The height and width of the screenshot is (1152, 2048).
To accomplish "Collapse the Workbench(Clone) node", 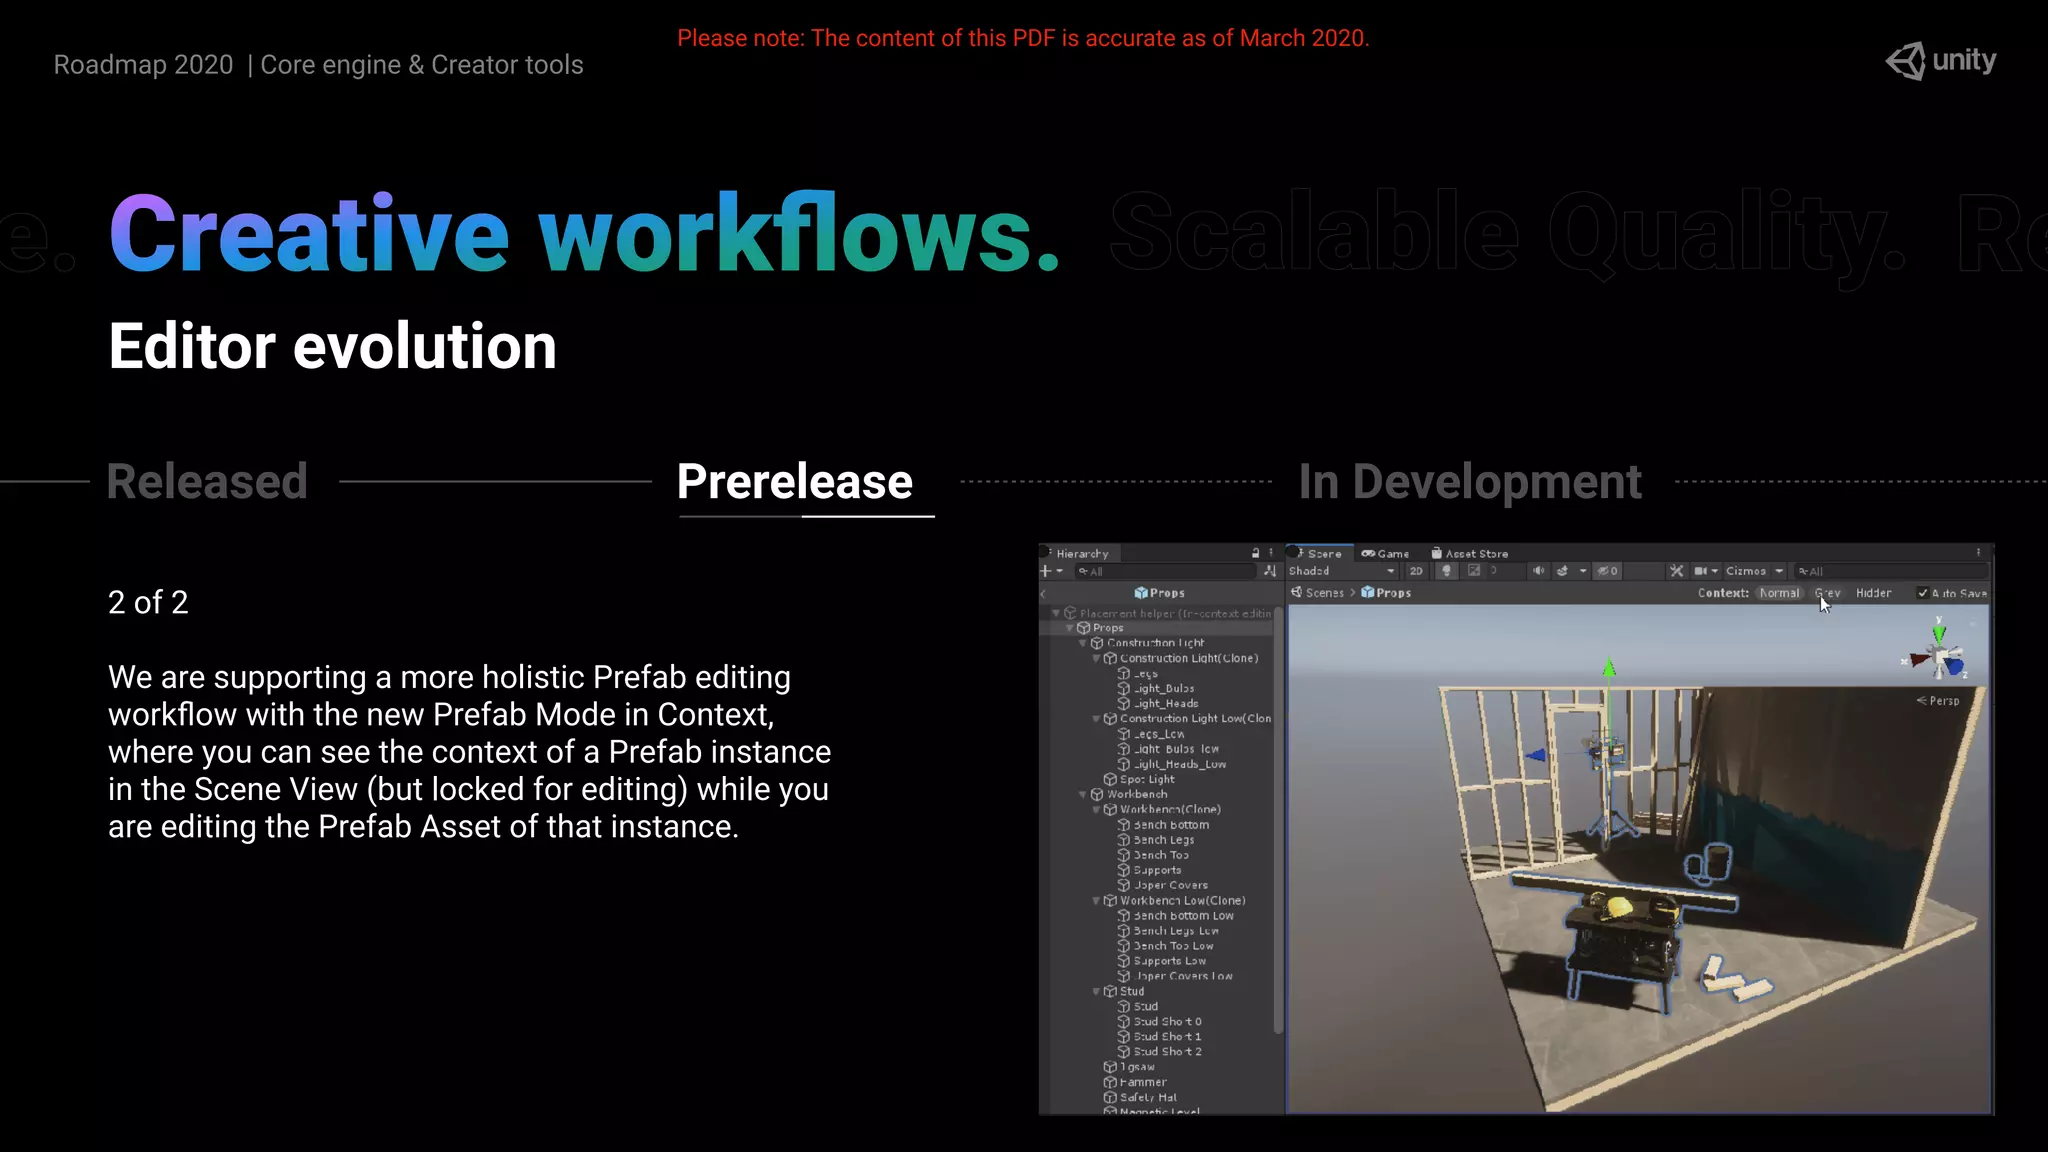I will [1096, 810].
